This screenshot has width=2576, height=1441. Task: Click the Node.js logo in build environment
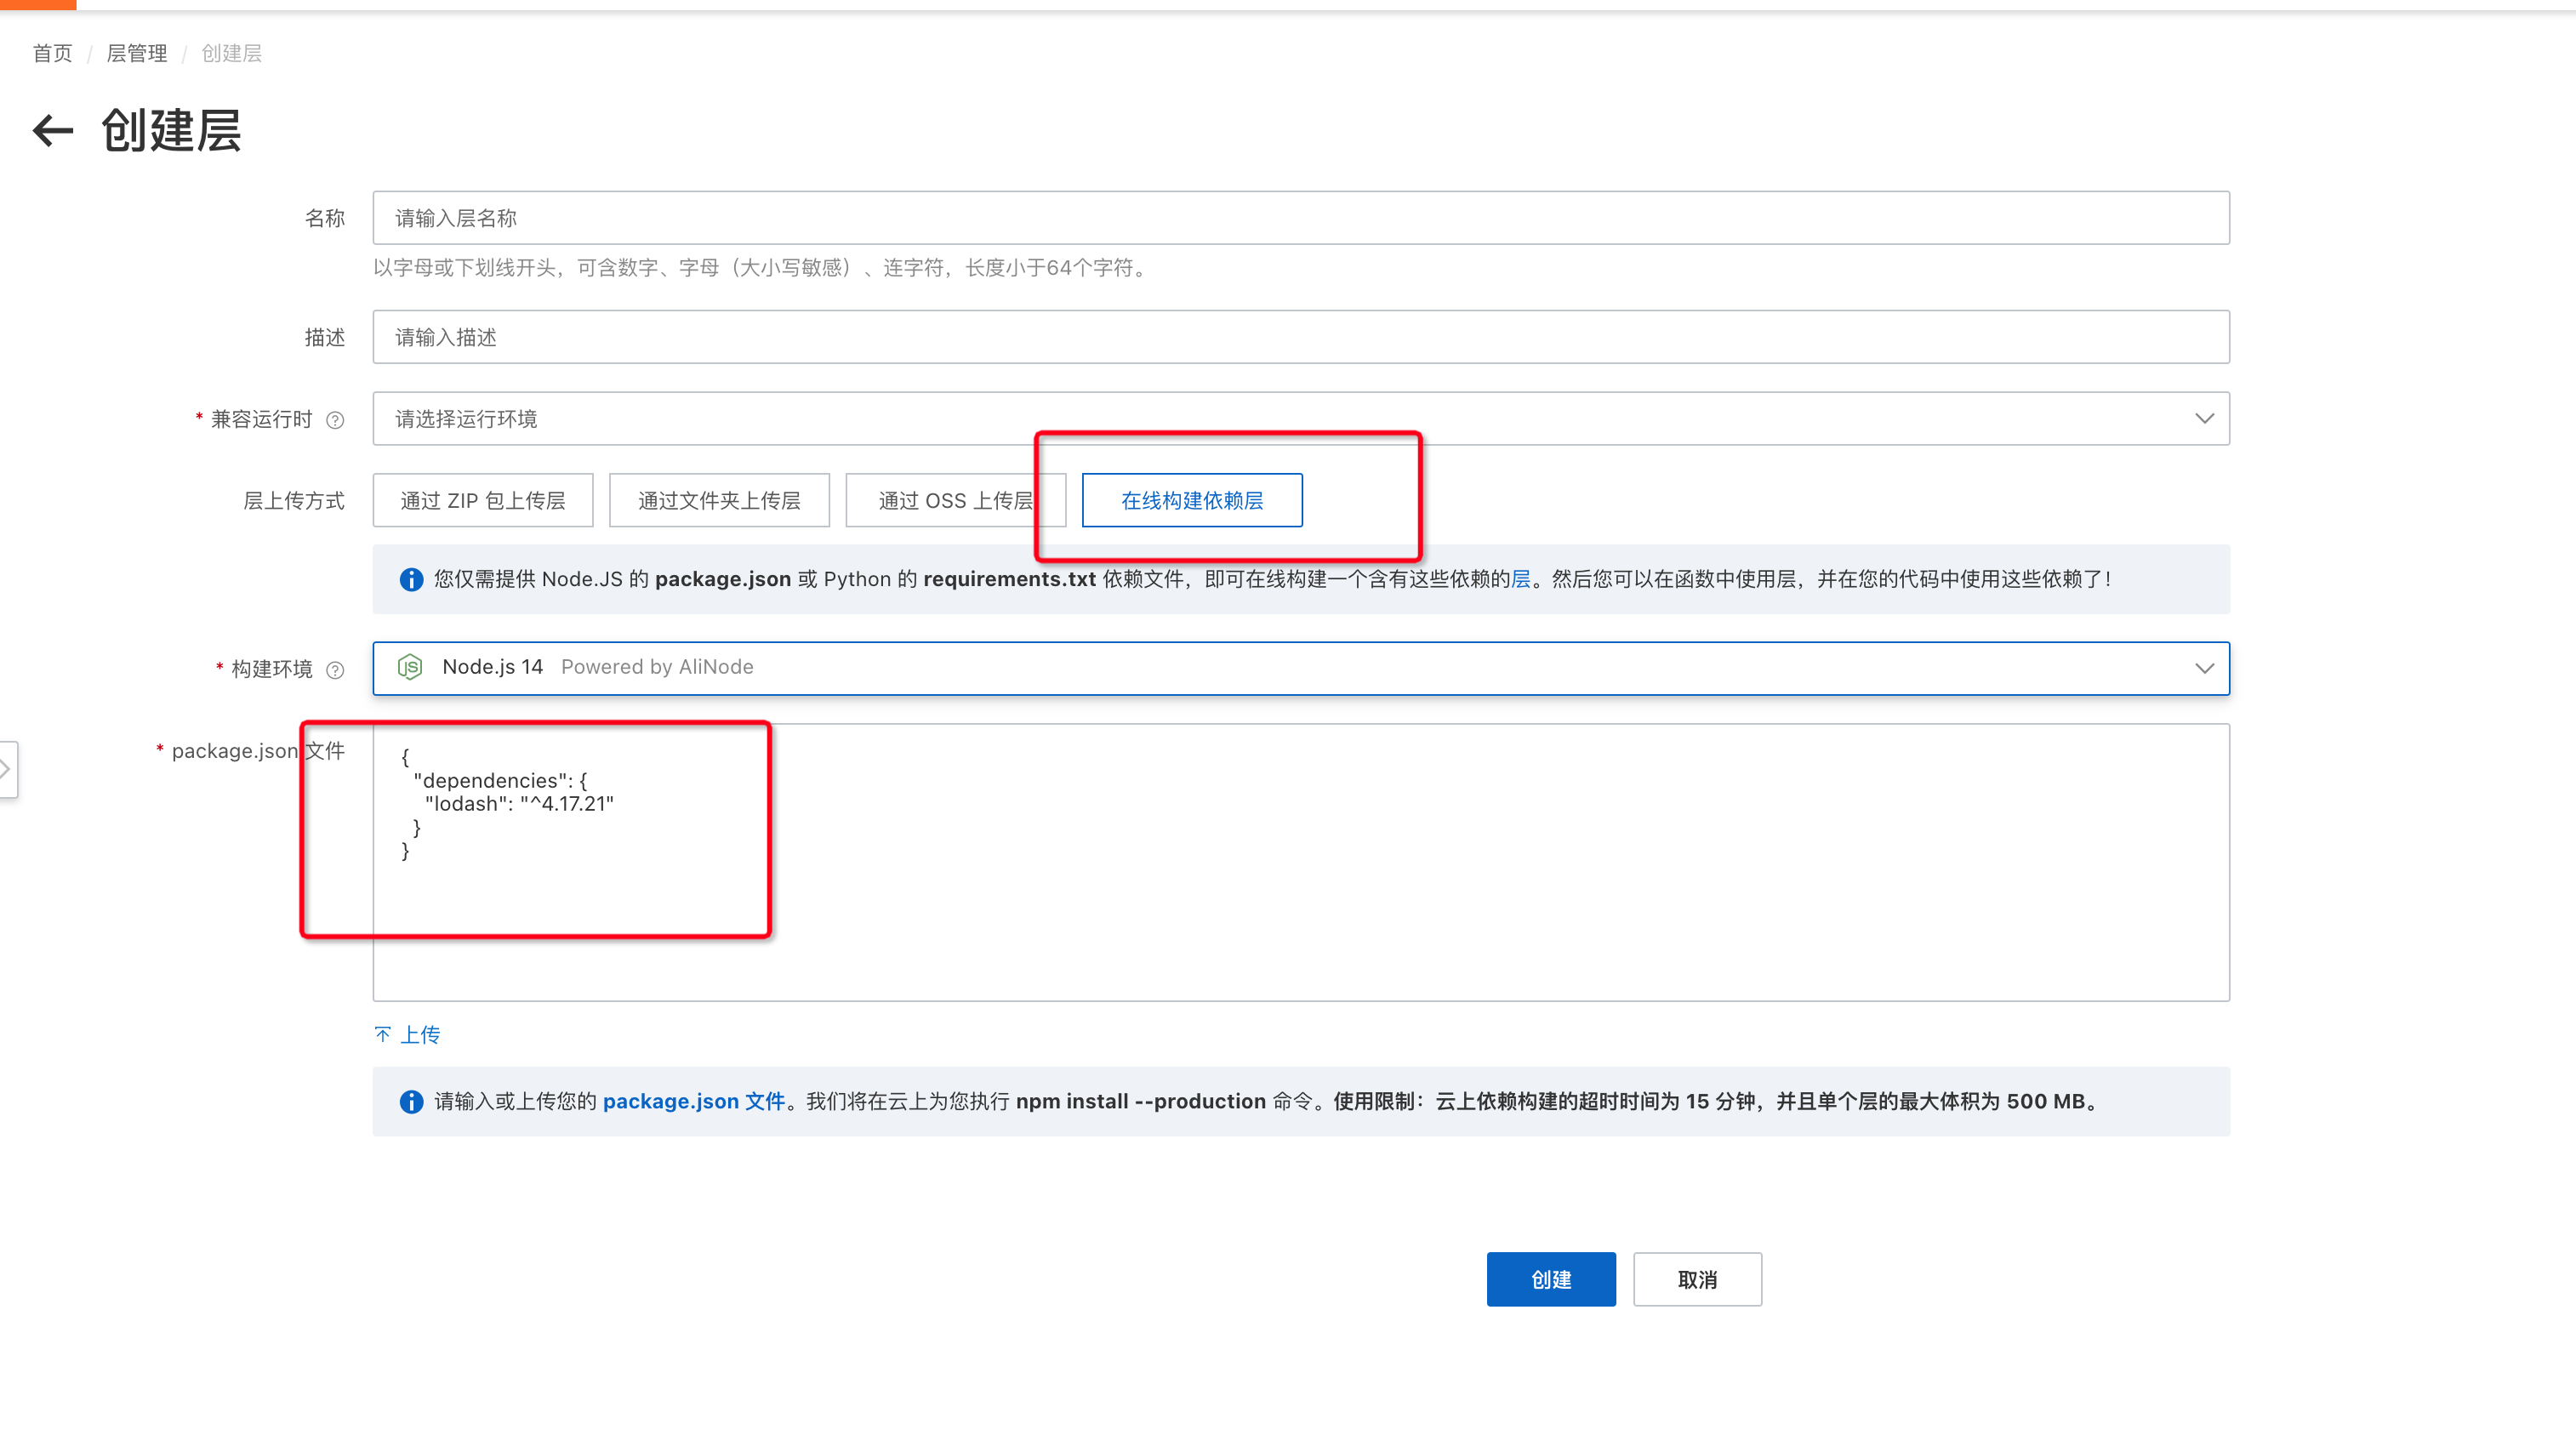tap(410, 667)
